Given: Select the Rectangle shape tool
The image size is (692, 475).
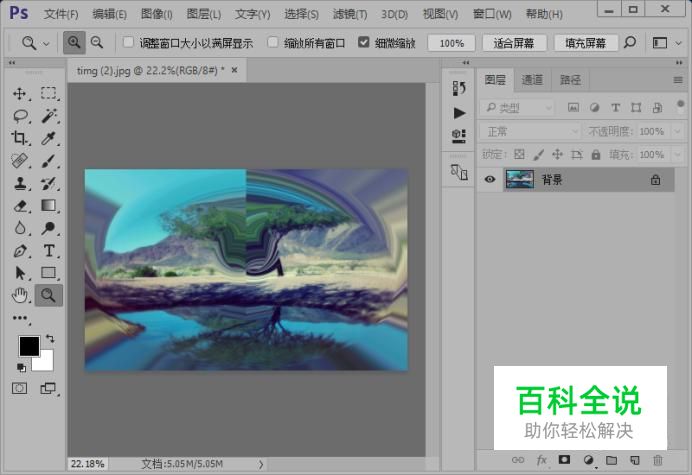Looking at the screenshot, I should (x=49, y=273).
